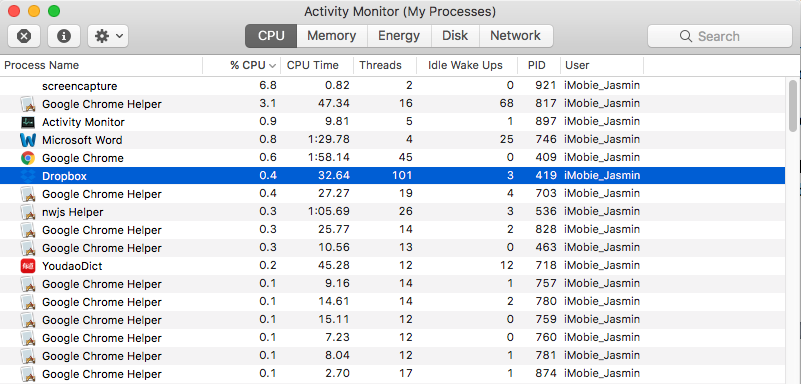801x384 pixels.
Task: Select the YoudaoDict process name
Action: (x=72, y=266)
